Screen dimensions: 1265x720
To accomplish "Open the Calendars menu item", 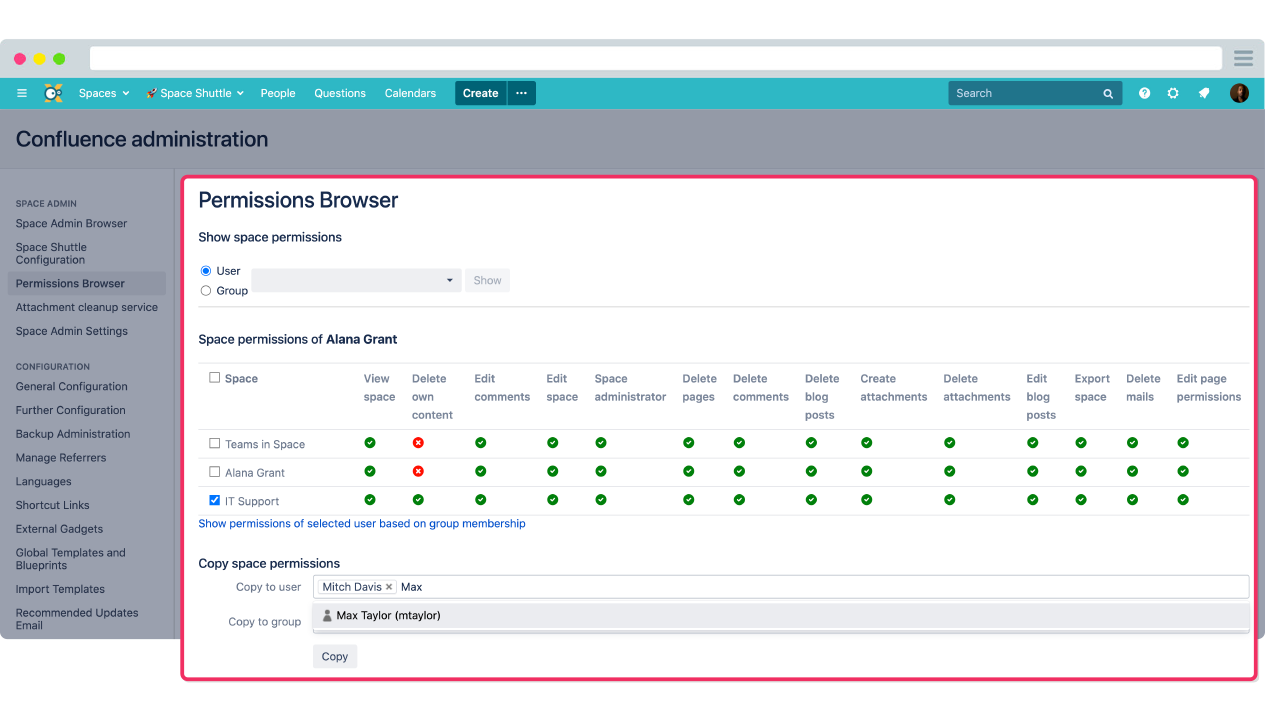I will click(410, 93).
